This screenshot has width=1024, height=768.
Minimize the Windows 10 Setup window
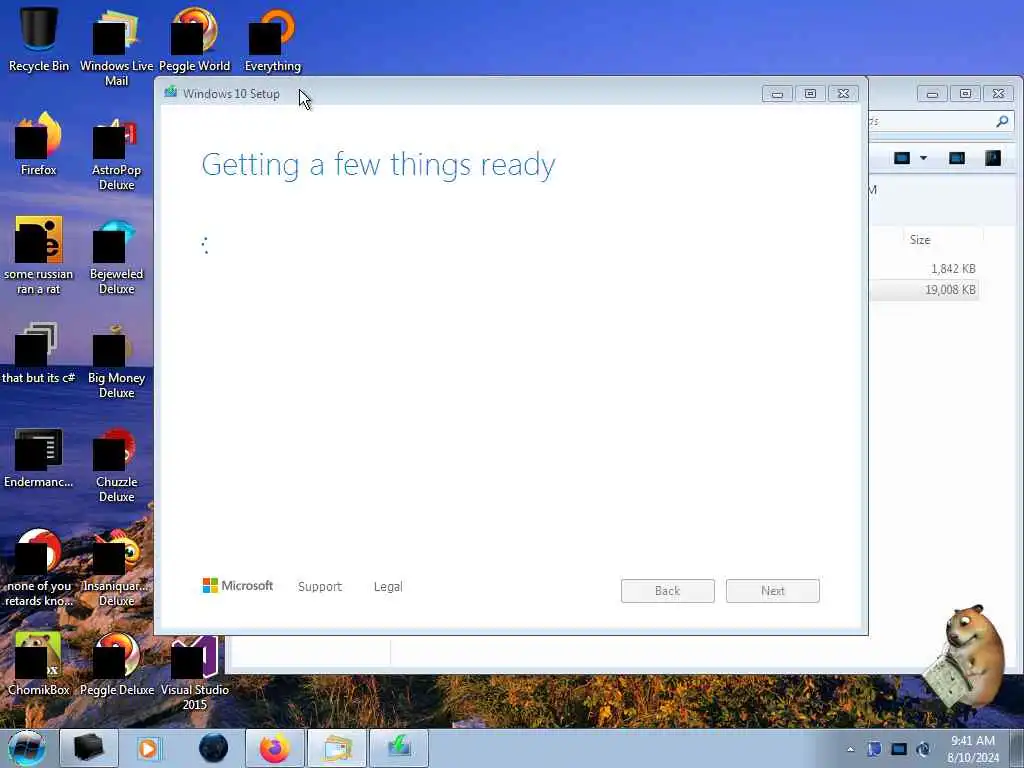[777, 94]
